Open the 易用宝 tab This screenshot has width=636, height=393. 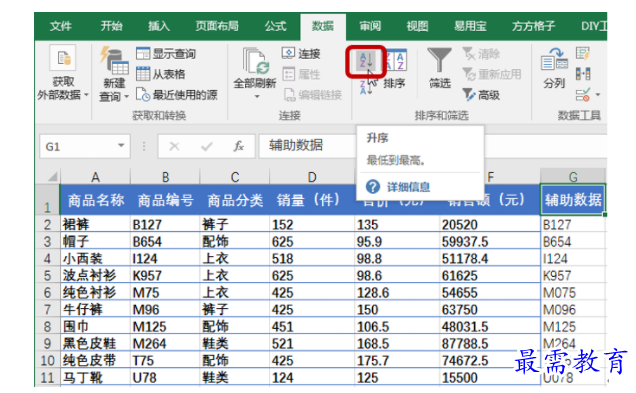point(470,26)
